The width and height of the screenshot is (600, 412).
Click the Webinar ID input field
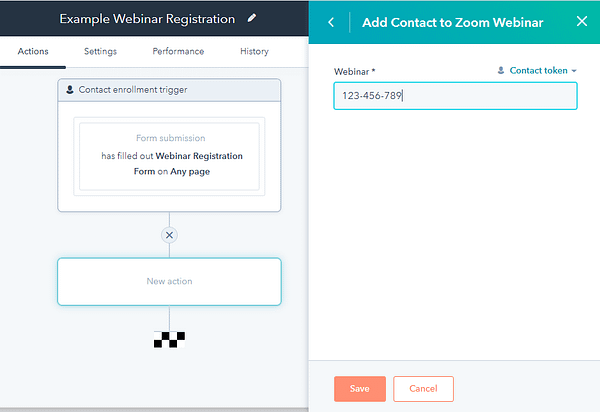(x=455, y=96)
